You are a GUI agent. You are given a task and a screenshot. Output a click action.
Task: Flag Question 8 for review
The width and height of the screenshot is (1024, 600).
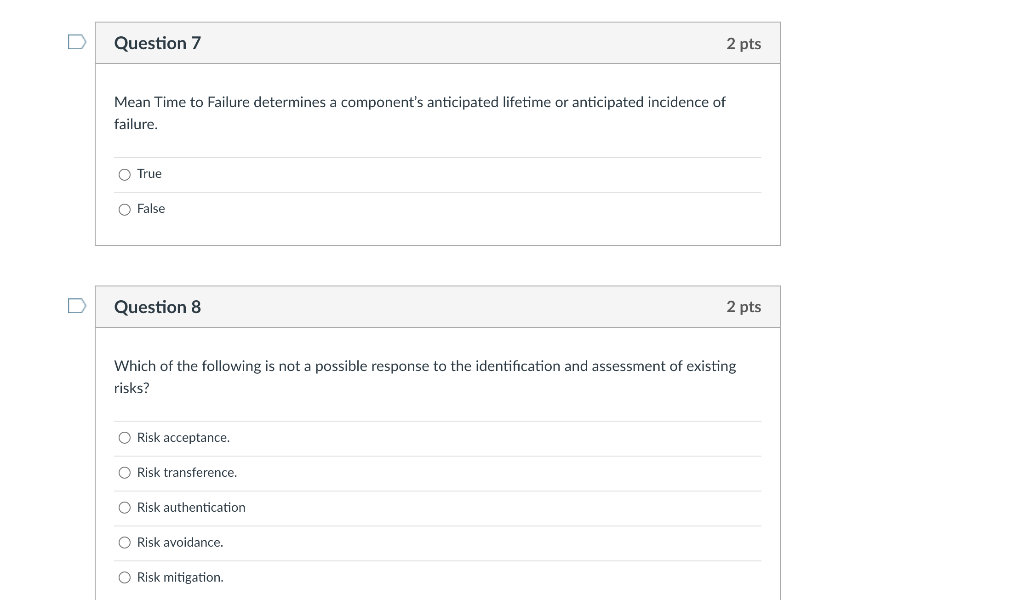coord(77,306)
